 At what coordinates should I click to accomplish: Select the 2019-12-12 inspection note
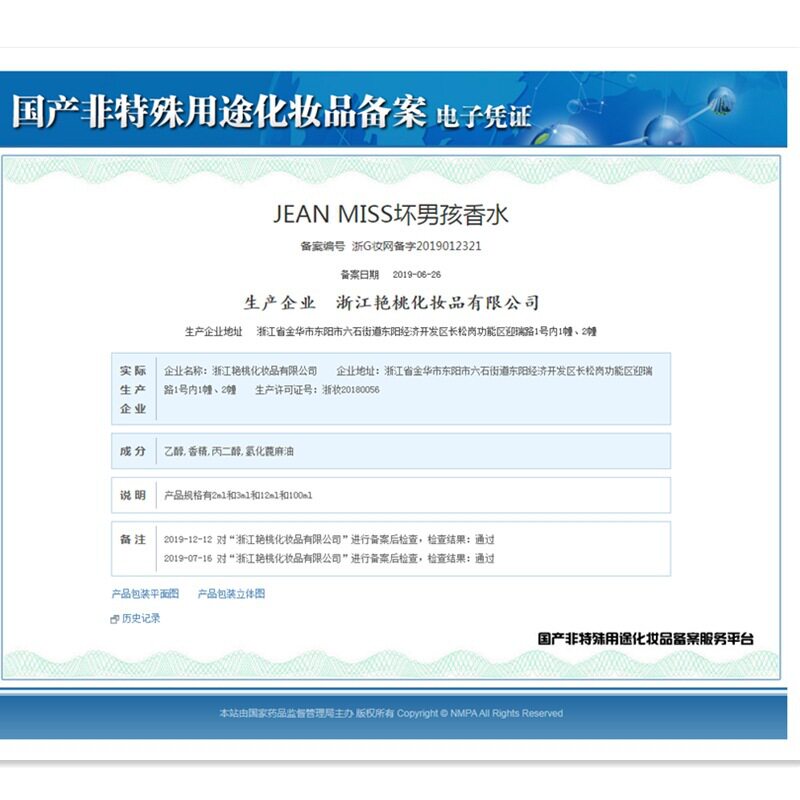click(329, 539)
